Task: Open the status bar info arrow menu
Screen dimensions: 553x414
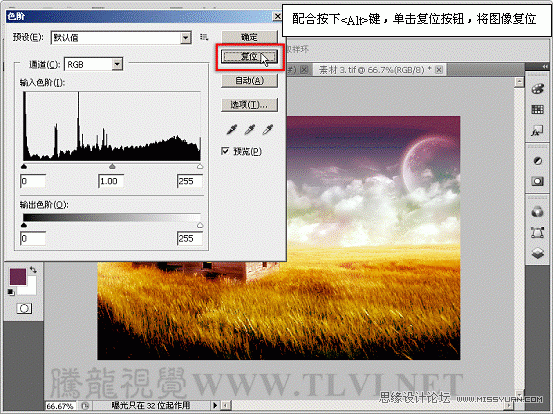Action: (x=215, y=406)
